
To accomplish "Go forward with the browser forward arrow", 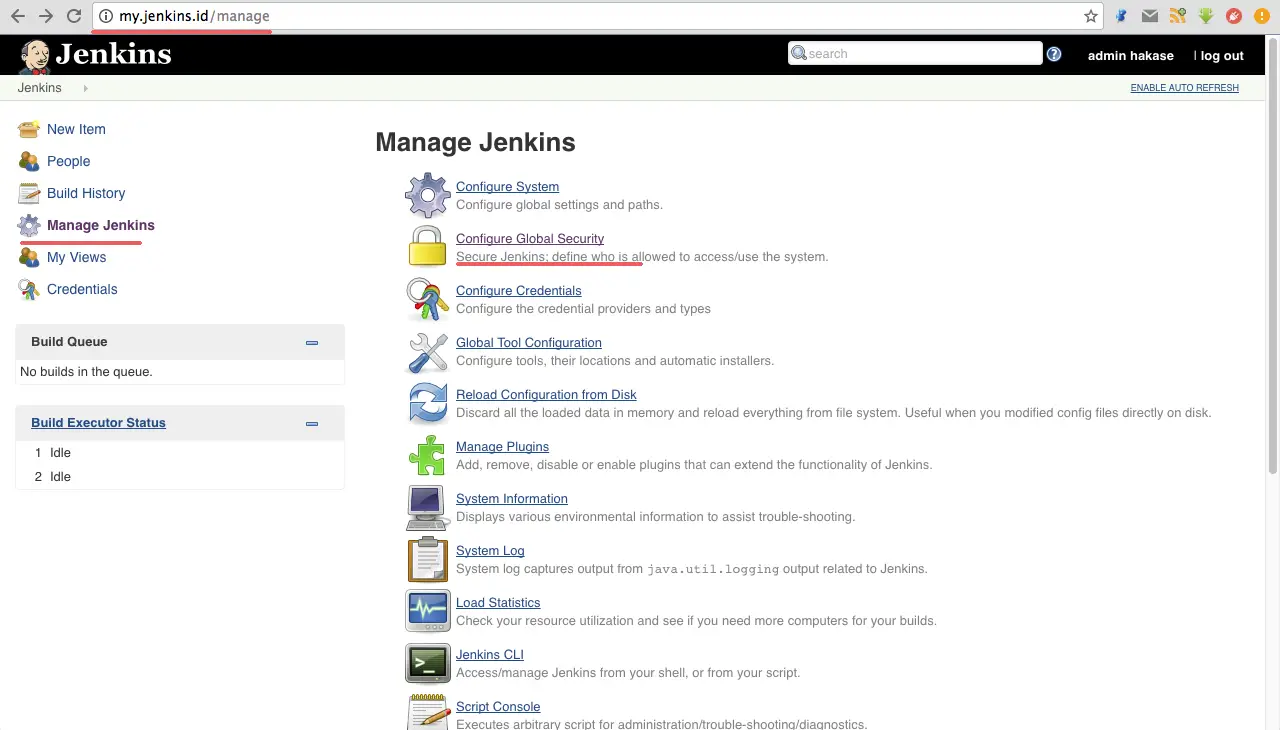I will click(45, 16).
